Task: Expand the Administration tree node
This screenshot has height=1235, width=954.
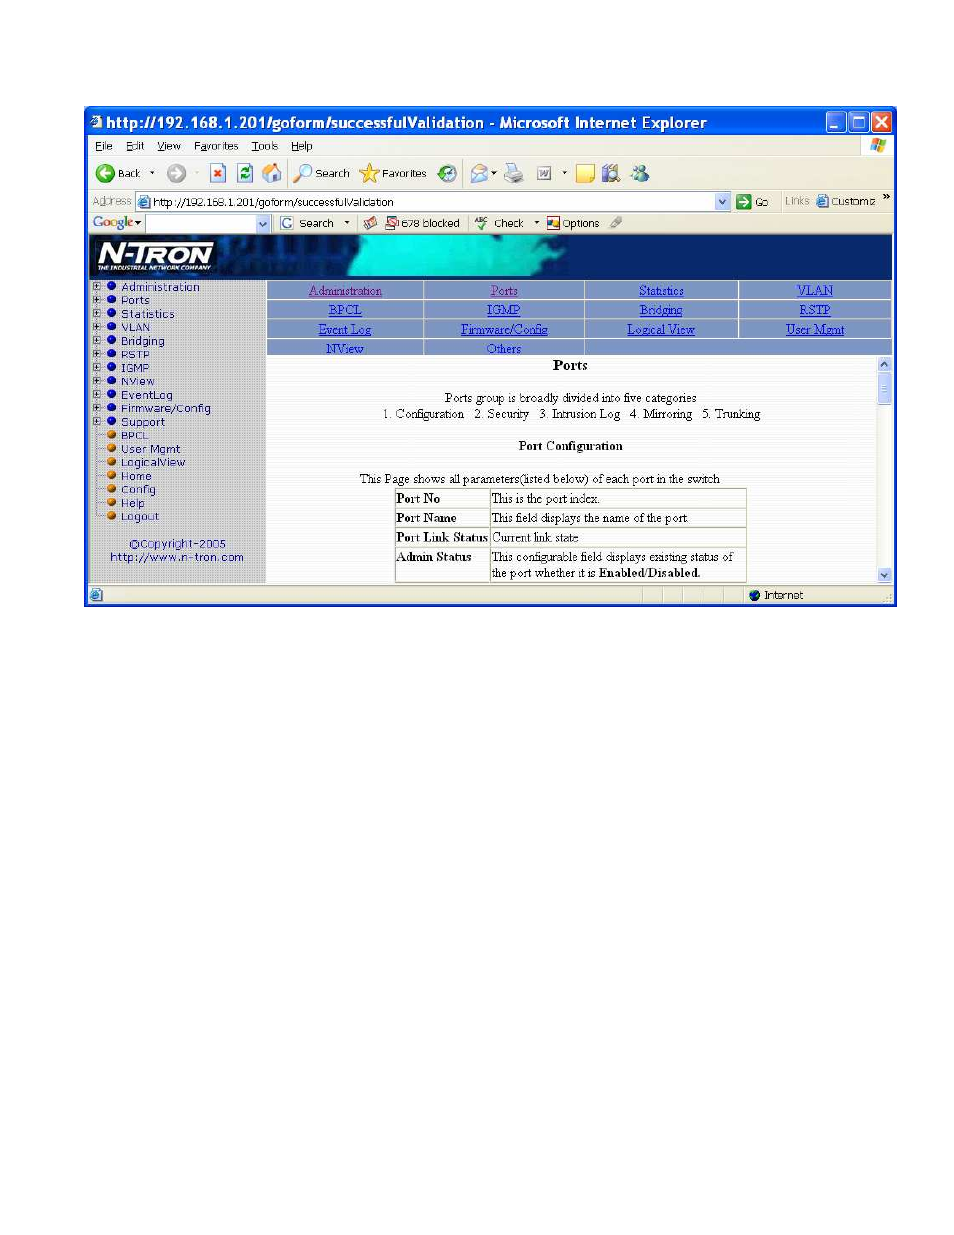Action: pyautogui.click(x=97, y=286)
